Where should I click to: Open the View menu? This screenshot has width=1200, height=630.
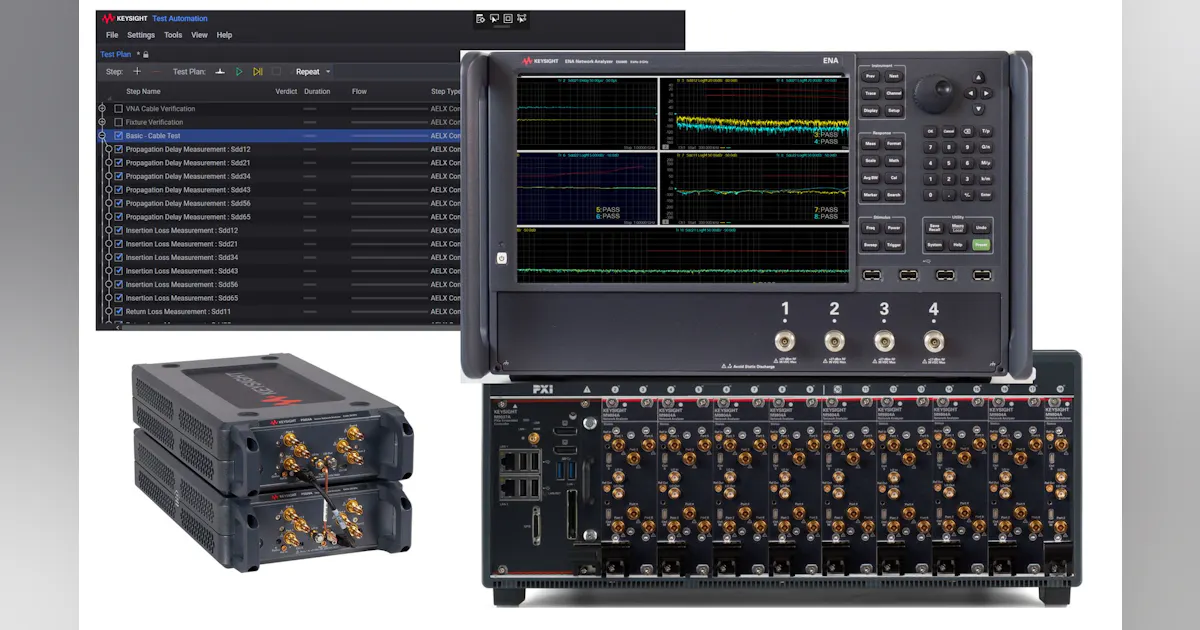(200, 35)
